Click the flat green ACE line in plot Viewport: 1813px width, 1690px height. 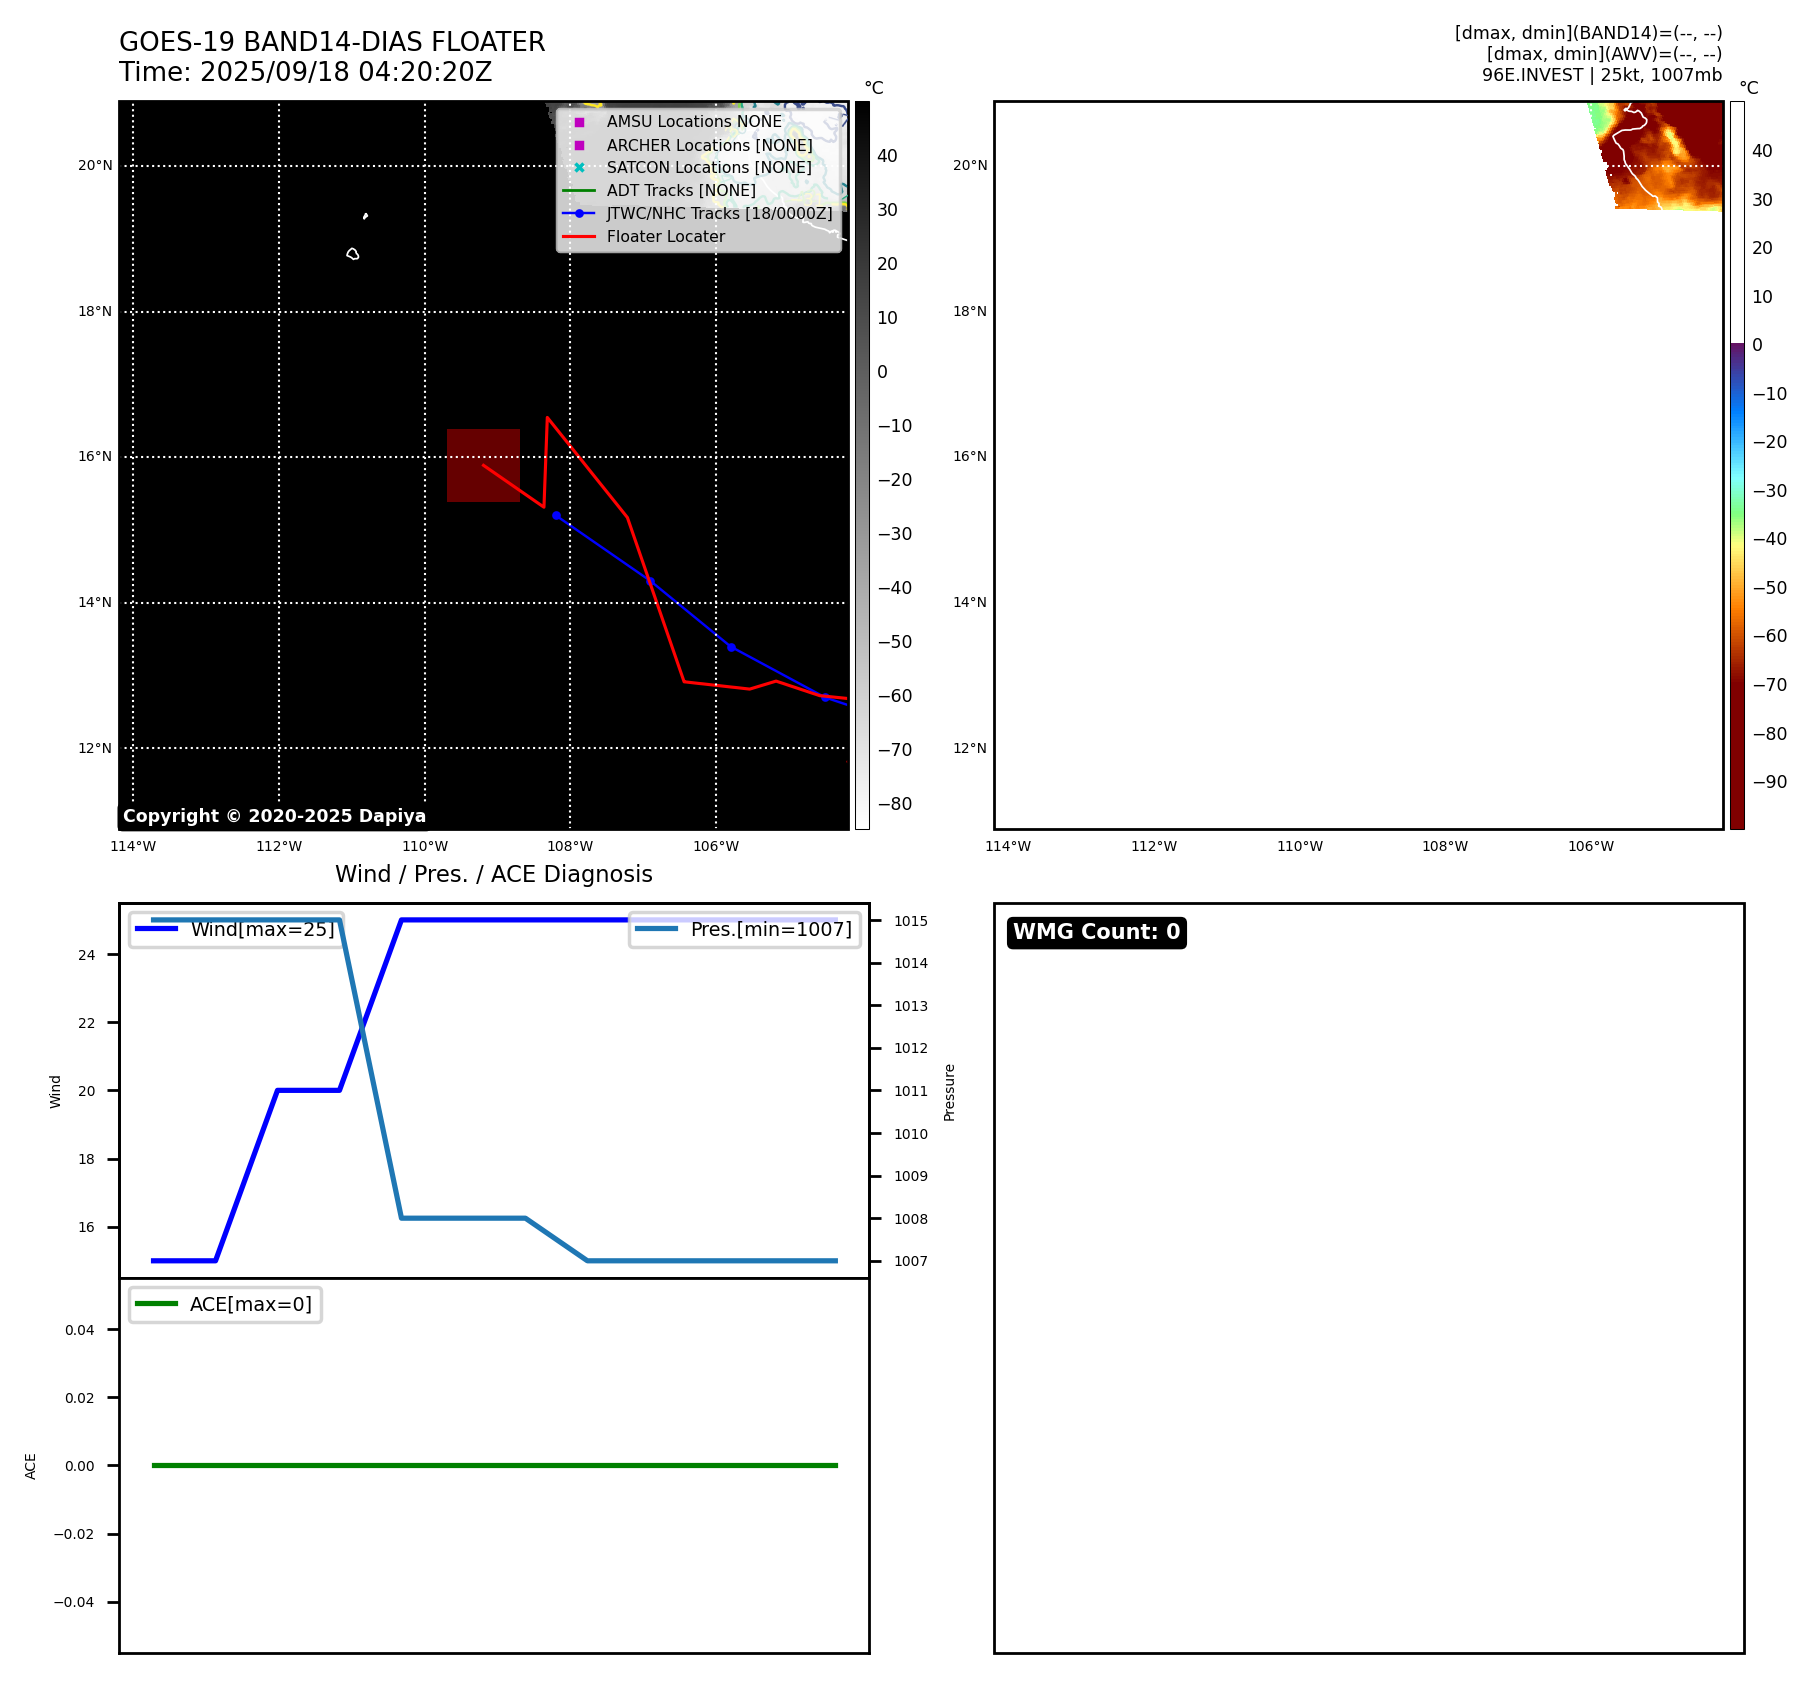tap(494, 1465)
